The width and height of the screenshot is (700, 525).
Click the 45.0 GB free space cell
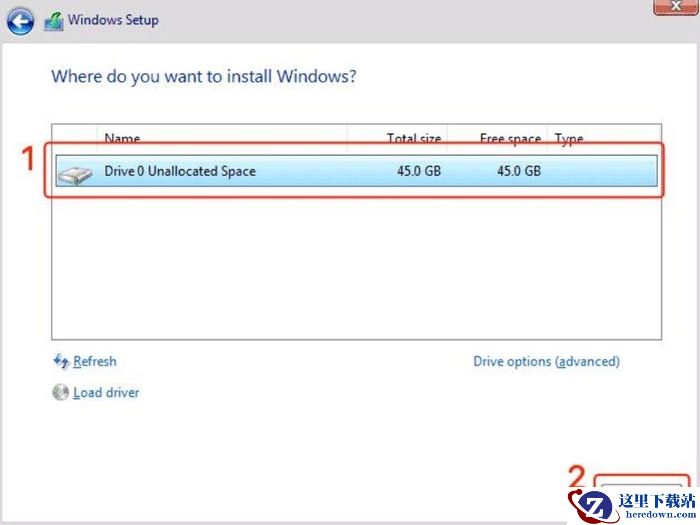pos(519,171)
